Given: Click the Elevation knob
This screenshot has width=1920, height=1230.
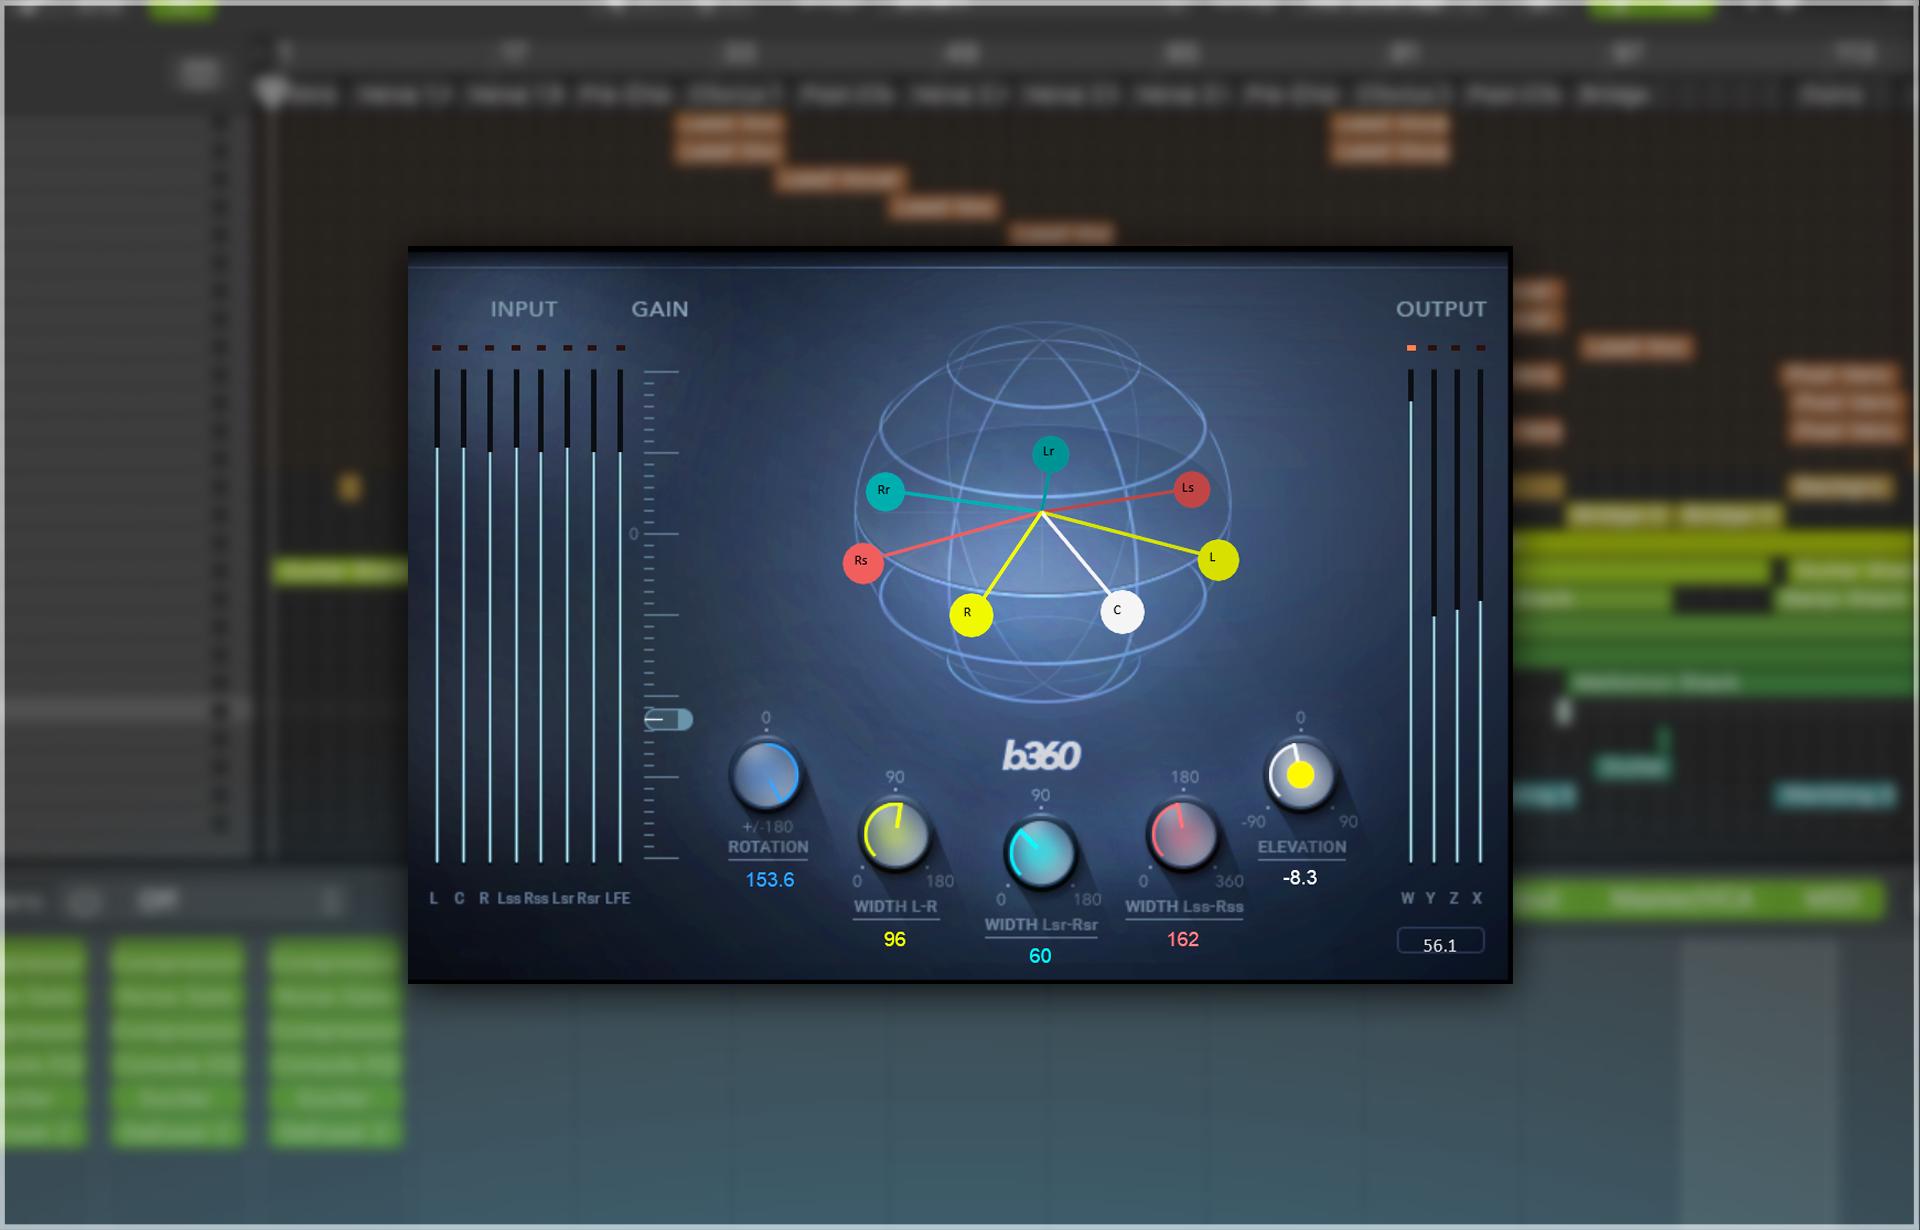Looking at the screenshot, I should point(1300,776).
